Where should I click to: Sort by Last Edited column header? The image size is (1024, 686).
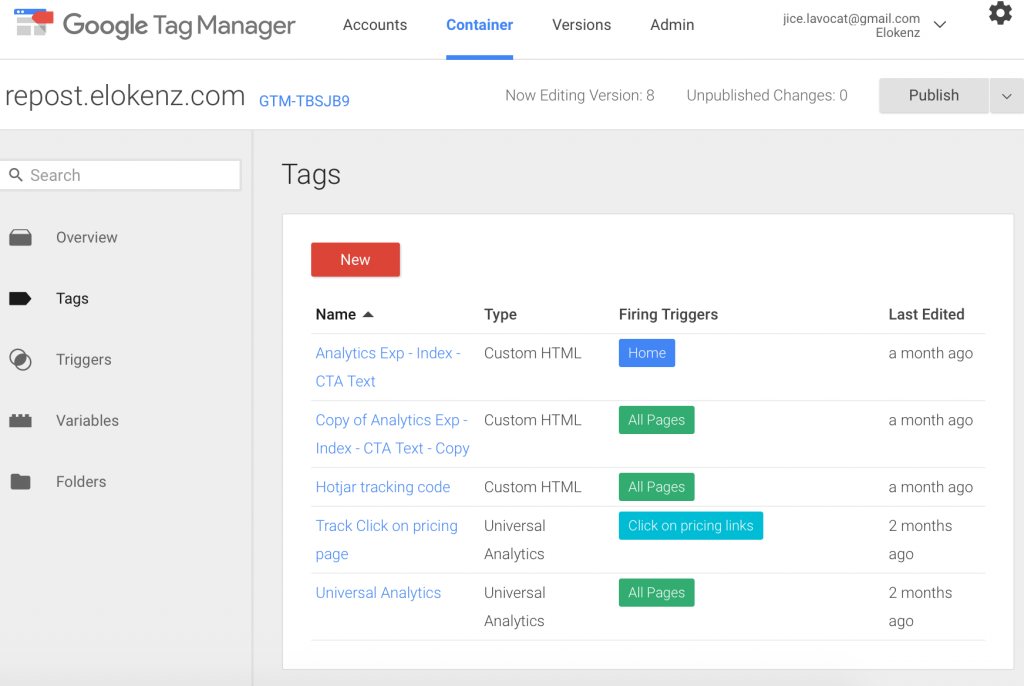[x=926, y=315]
